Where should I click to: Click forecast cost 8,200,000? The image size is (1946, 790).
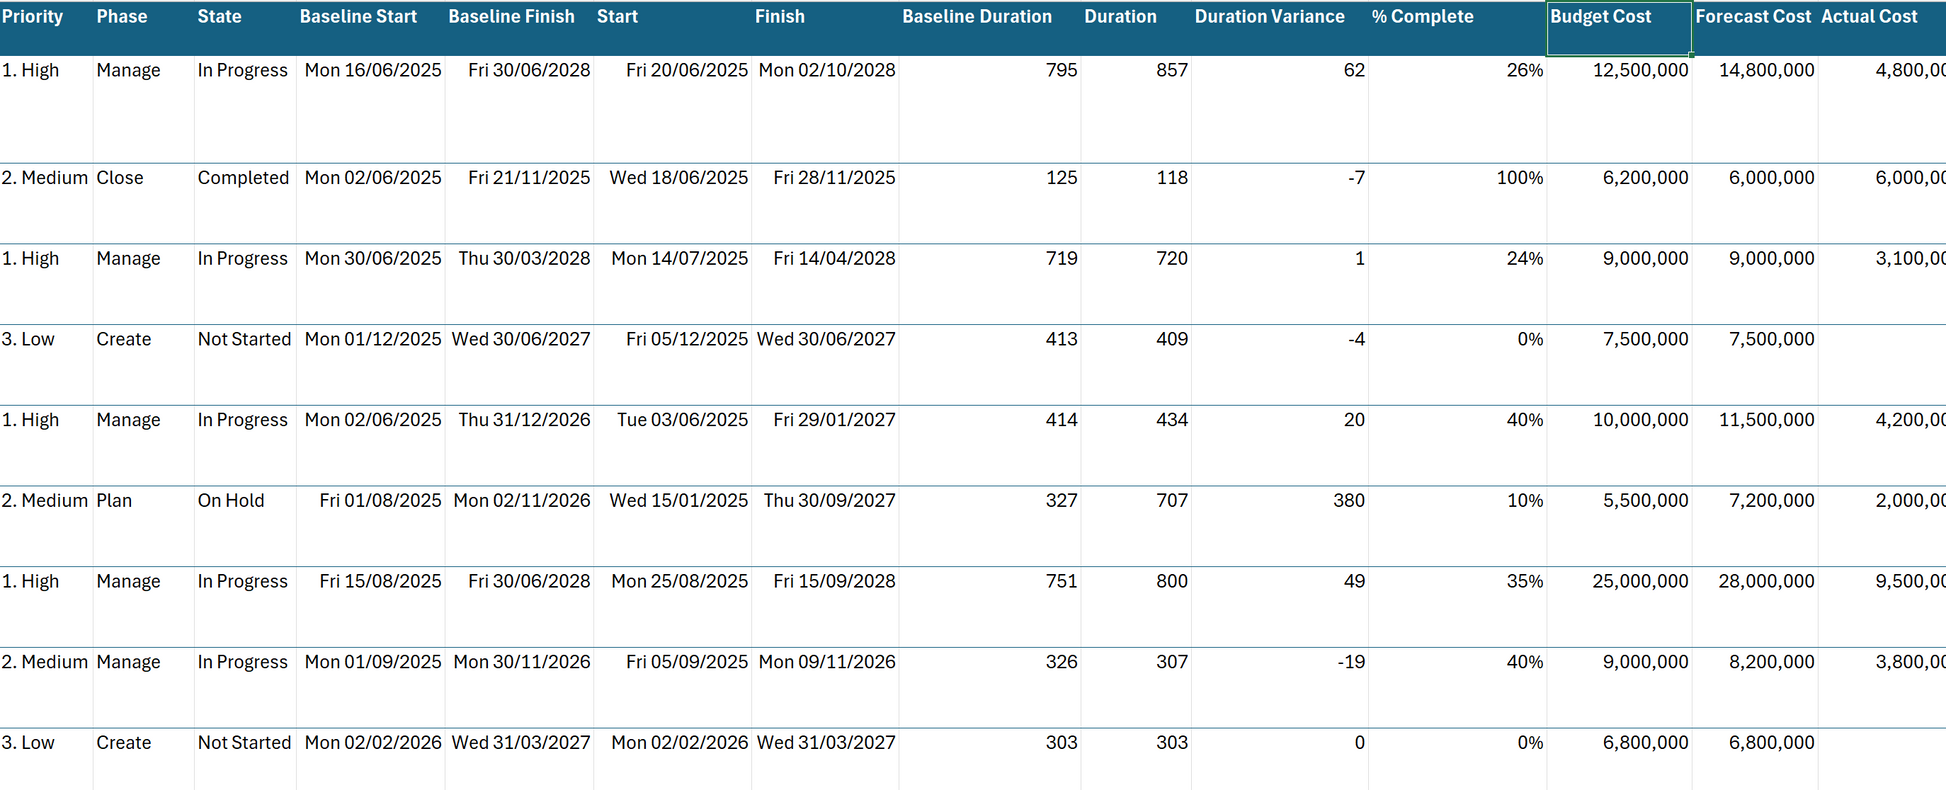[x=1772, y=663]
